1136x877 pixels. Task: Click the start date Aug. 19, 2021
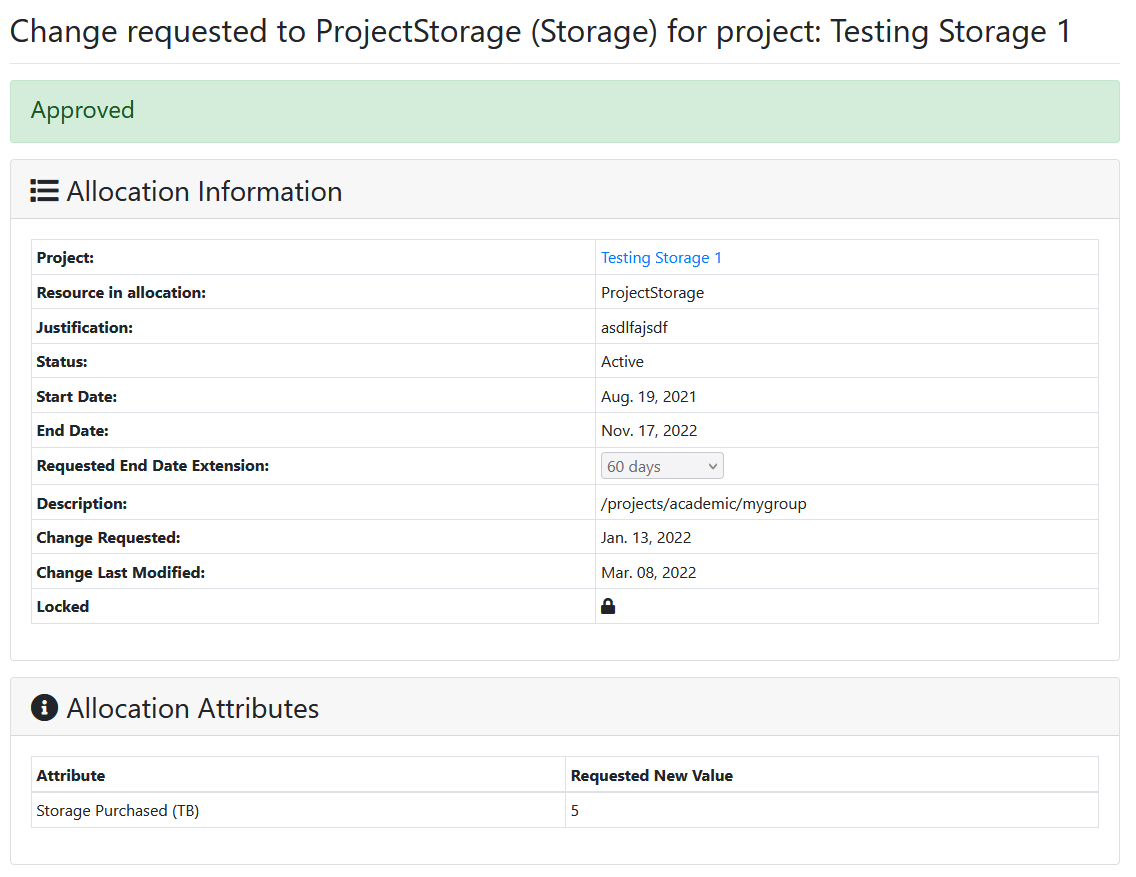[x=648, y=397]
